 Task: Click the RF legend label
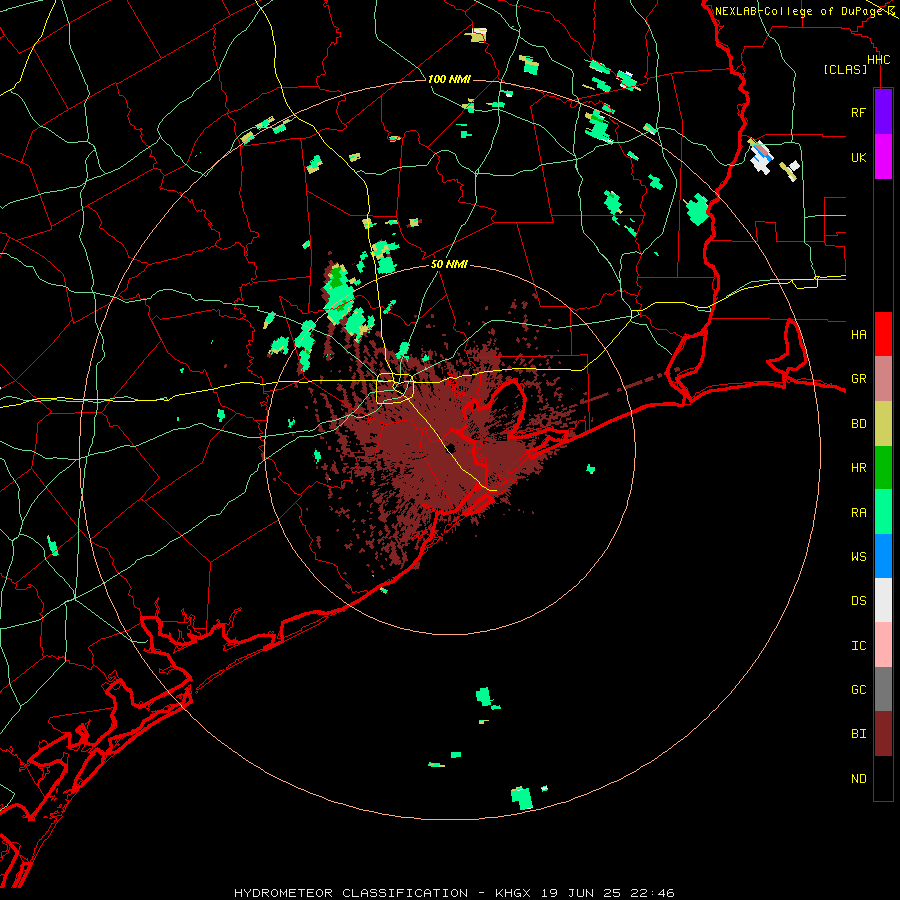[x=858, y=112]
